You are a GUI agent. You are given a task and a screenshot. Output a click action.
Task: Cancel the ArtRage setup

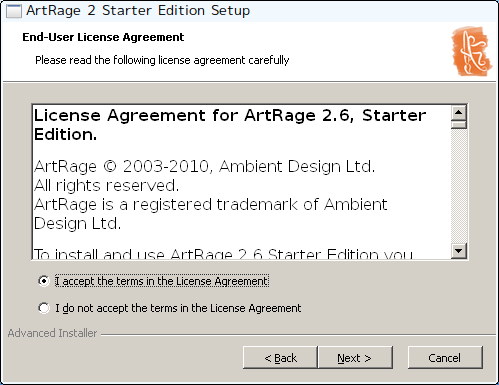coord(445,358)
